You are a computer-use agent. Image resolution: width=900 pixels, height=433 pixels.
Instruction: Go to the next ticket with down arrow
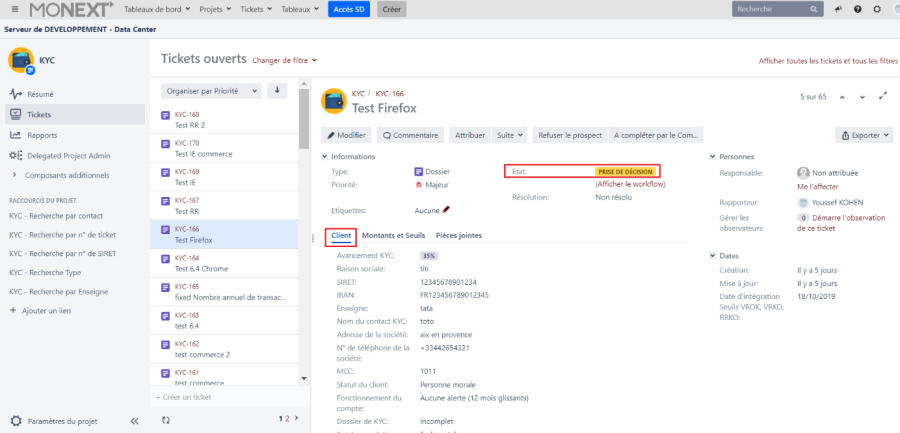point(861,97)
